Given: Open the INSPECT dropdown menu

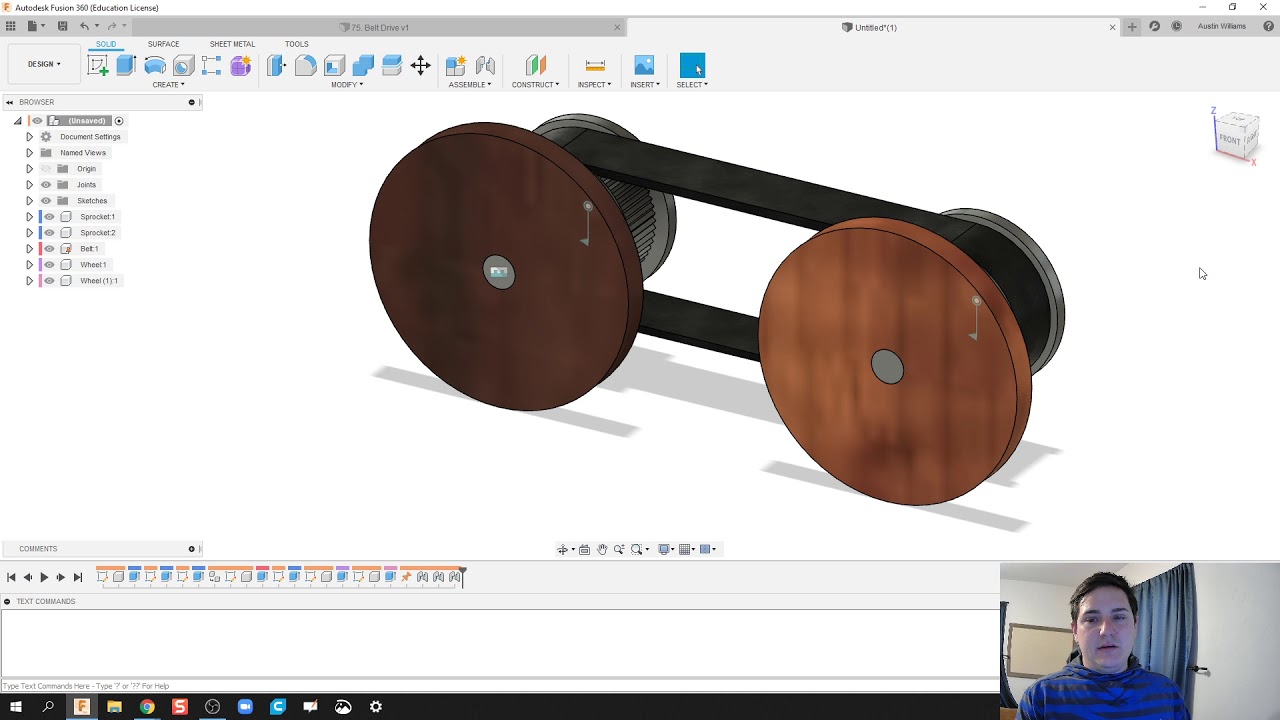Looking at the screenshot, I should [x=594, y=85].
